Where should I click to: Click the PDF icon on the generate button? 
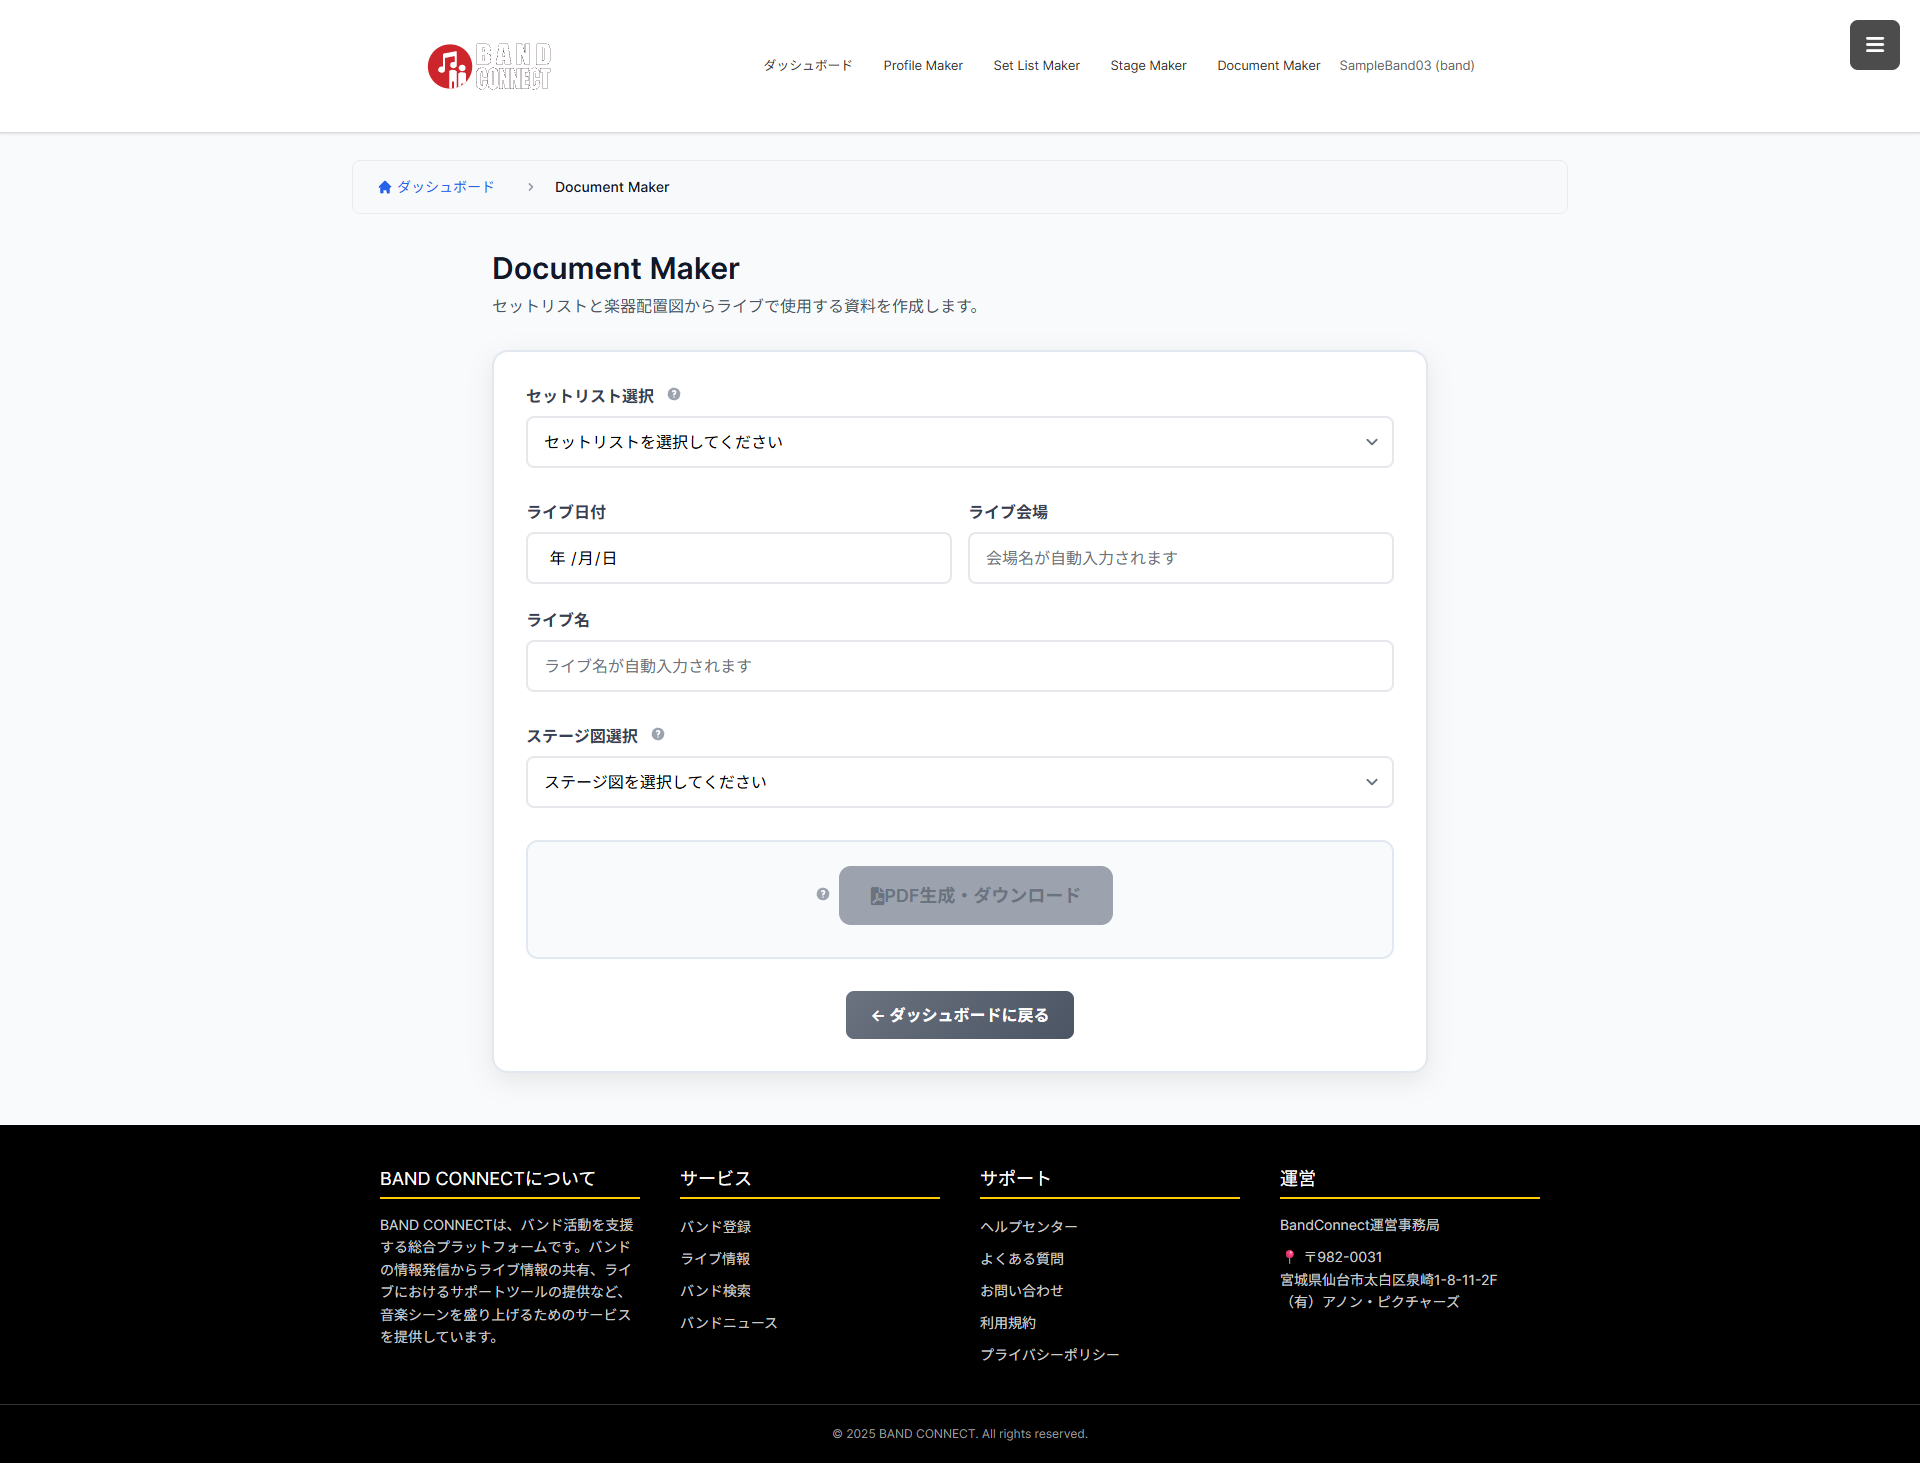[877, 895]
